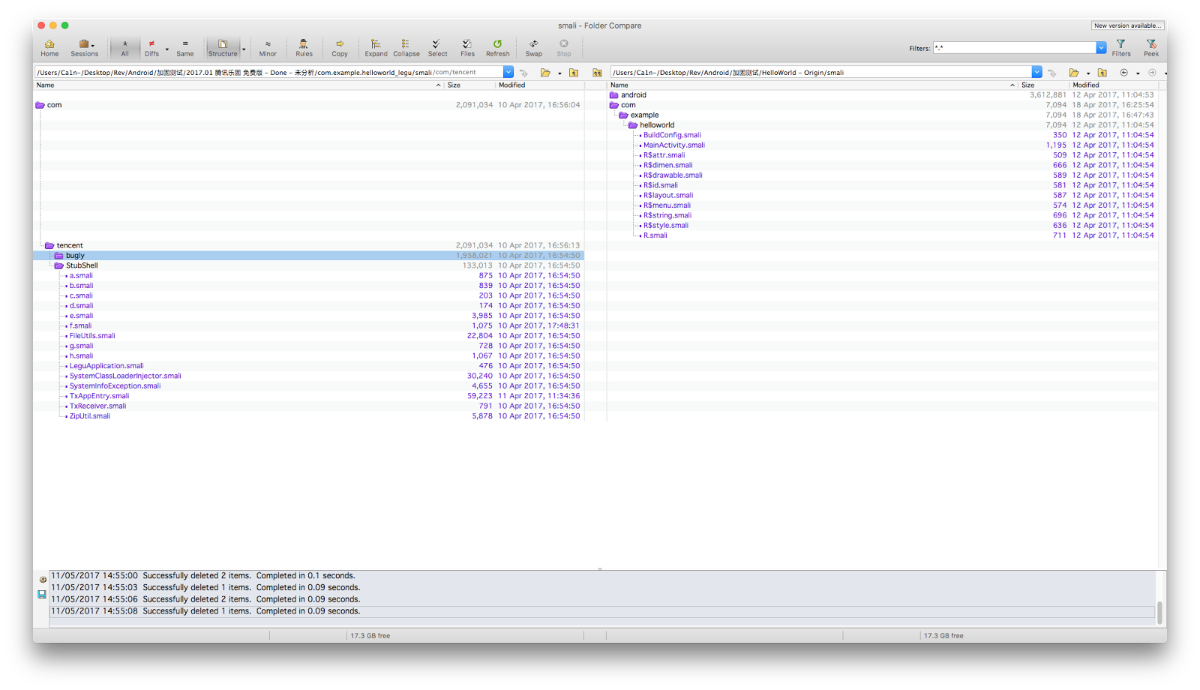The height and width of the screenshot is (690, 1200).
Task: Click the left folder path field
Action: pyautogui.click(x=268, y=72)
